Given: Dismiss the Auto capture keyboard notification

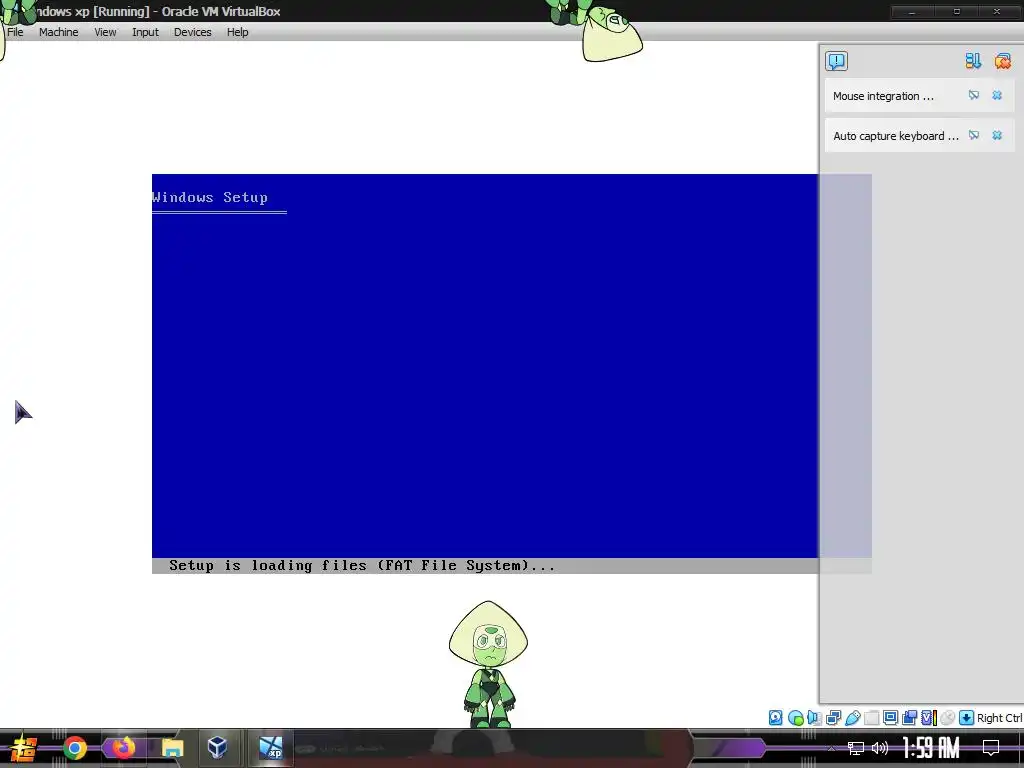Looking at the screenshot, I should pyautogui.click(x=997, y=135).
